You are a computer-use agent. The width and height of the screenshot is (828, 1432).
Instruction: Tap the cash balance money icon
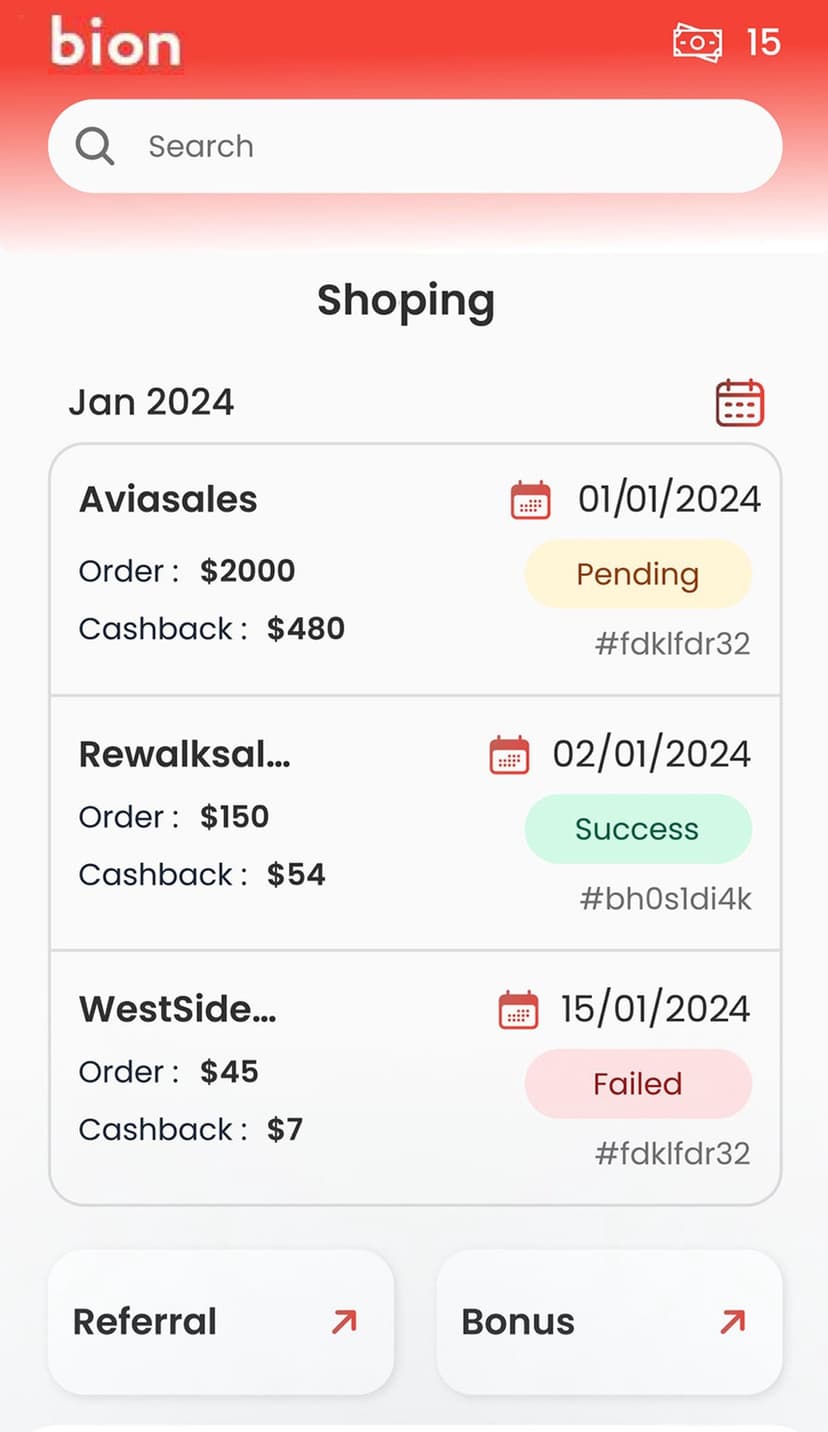pos(697,43)
